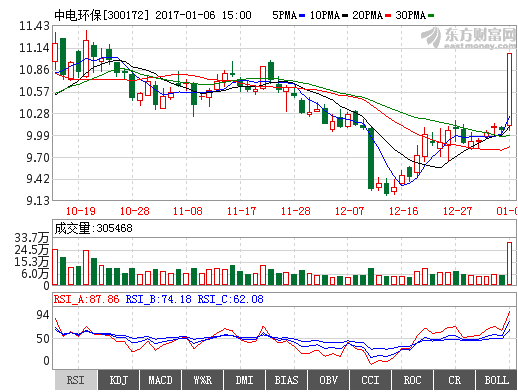The image size is (518, 392).
Task: Click the stock title 中电环保[300172]
Action: [x=101, y=15]
